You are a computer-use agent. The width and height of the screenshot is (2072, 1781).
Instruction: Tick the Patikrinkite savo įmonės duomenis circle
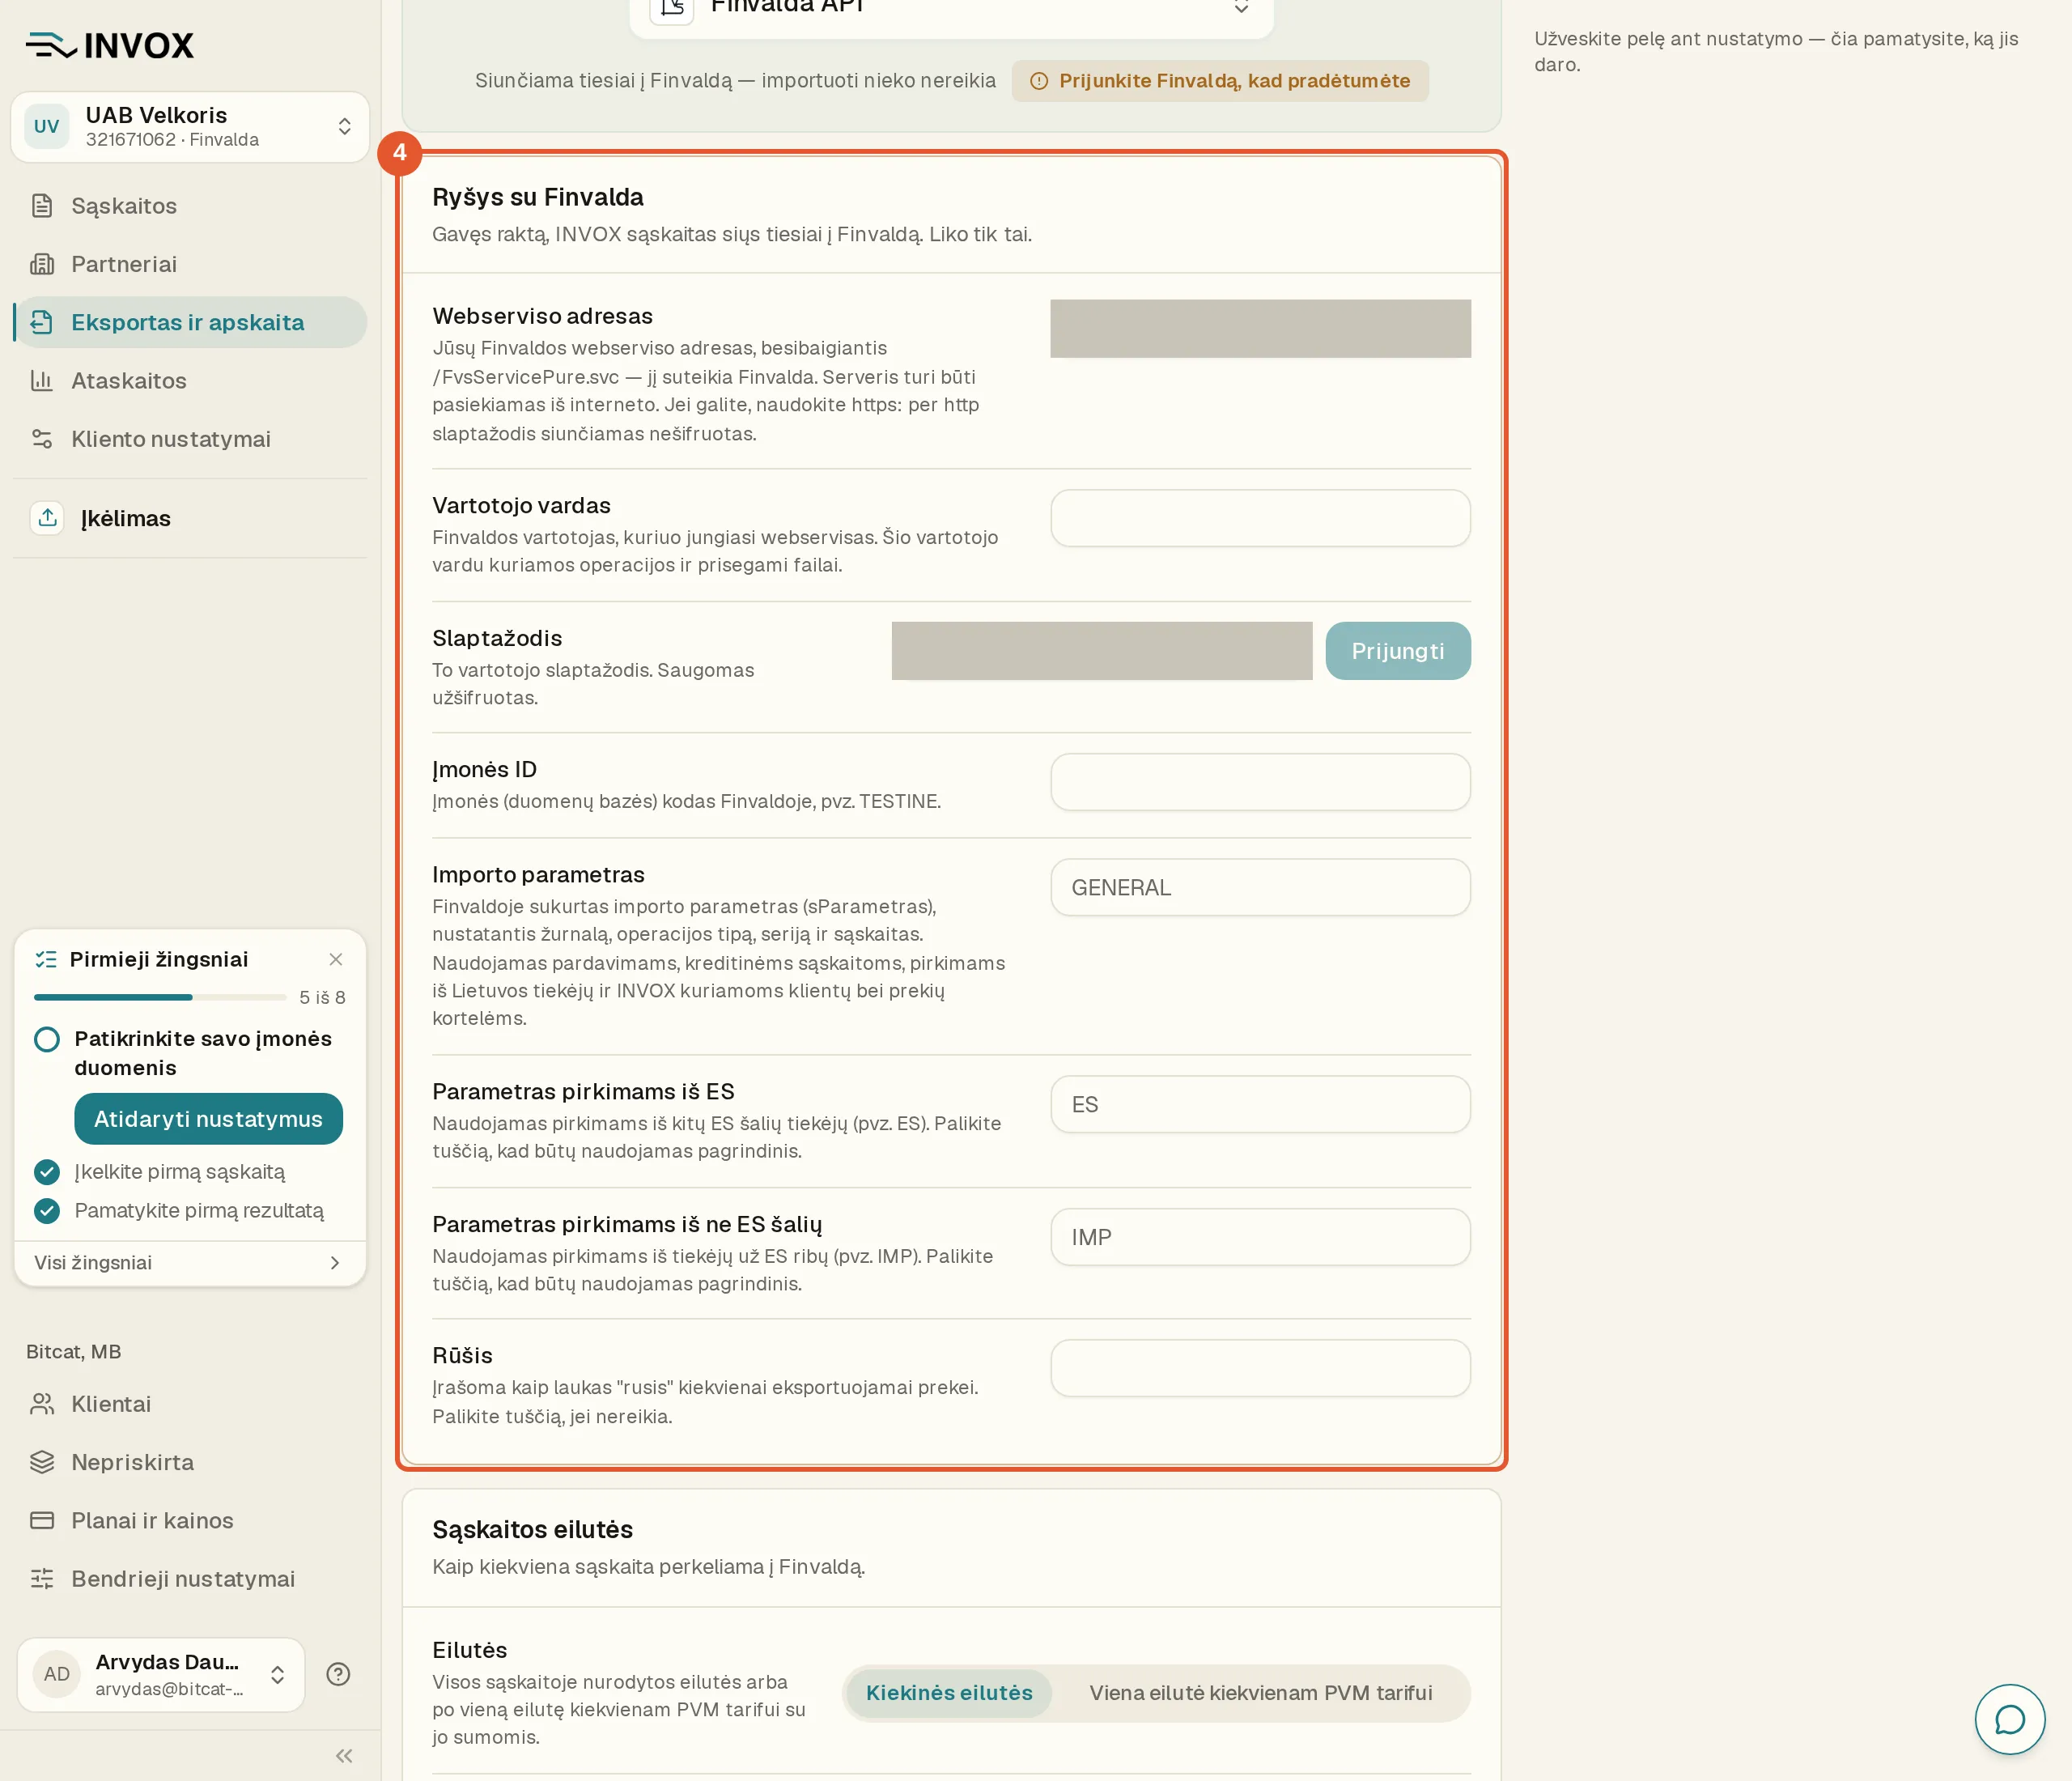47,1039
